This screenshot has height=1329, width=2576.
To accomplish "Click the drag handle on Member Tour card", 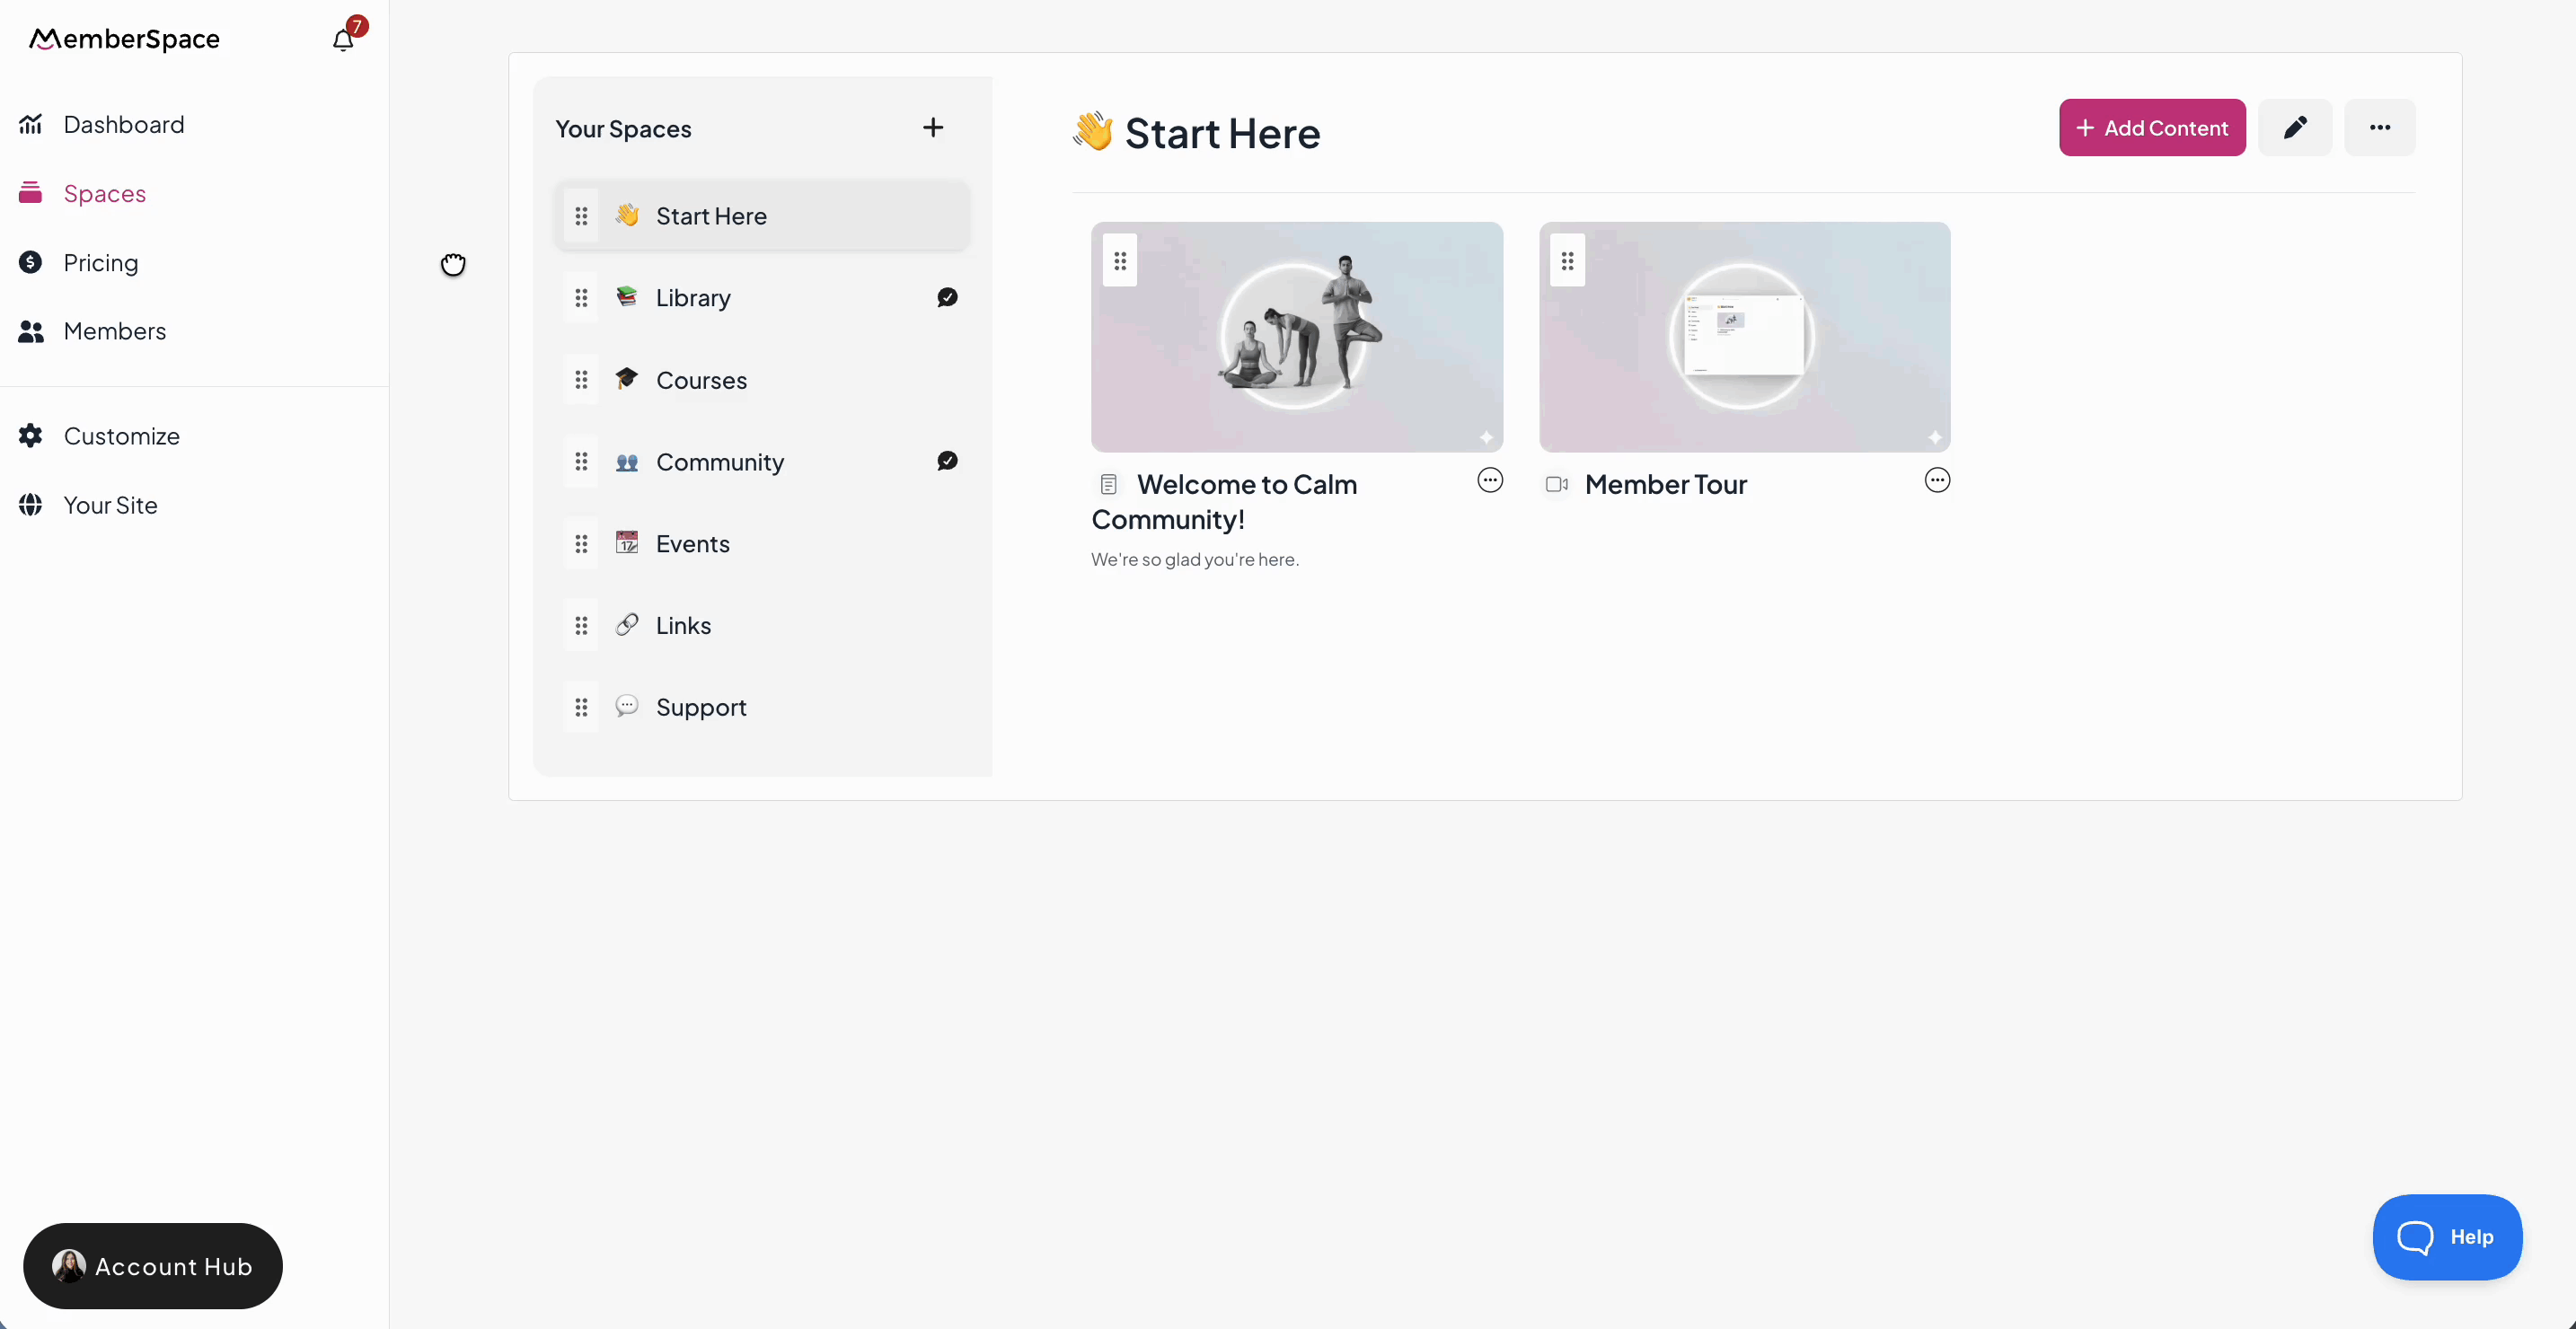I will point(1567,261).
